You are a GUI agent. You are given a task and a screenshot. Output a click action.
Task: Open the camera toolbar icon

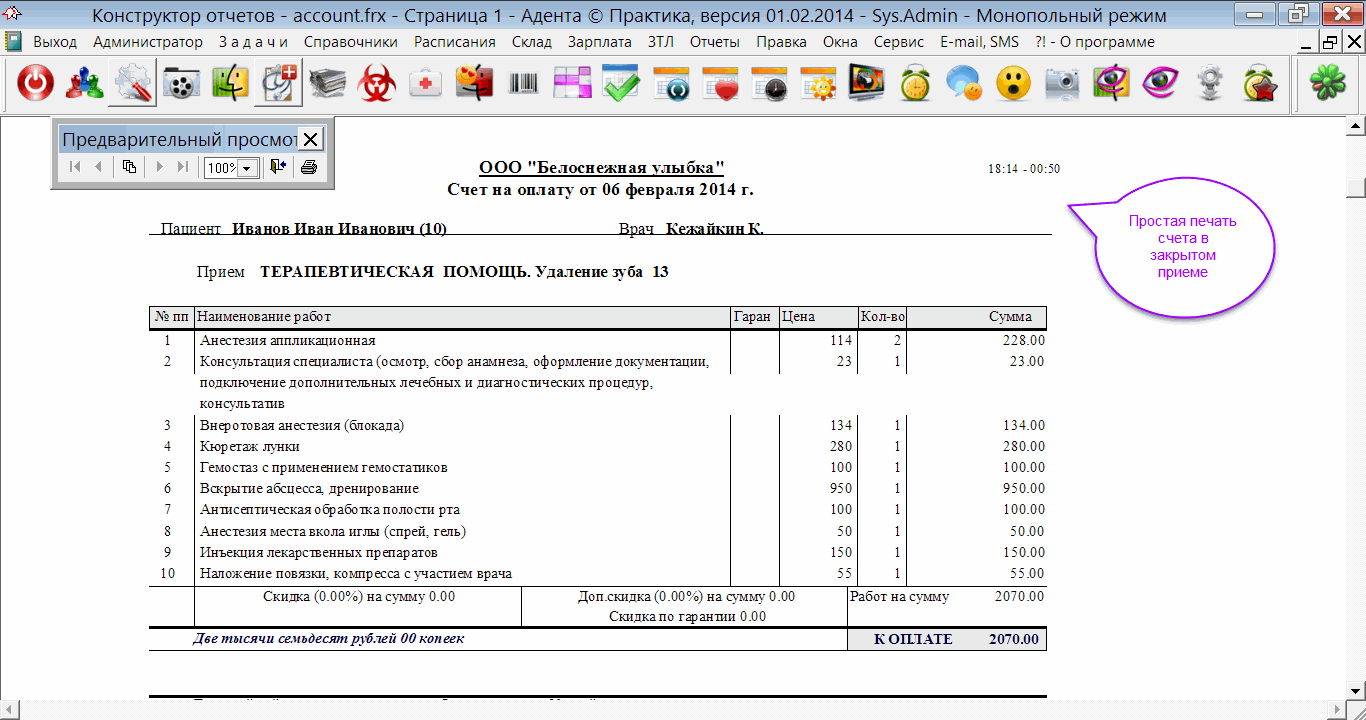[x=1063, y=85]
